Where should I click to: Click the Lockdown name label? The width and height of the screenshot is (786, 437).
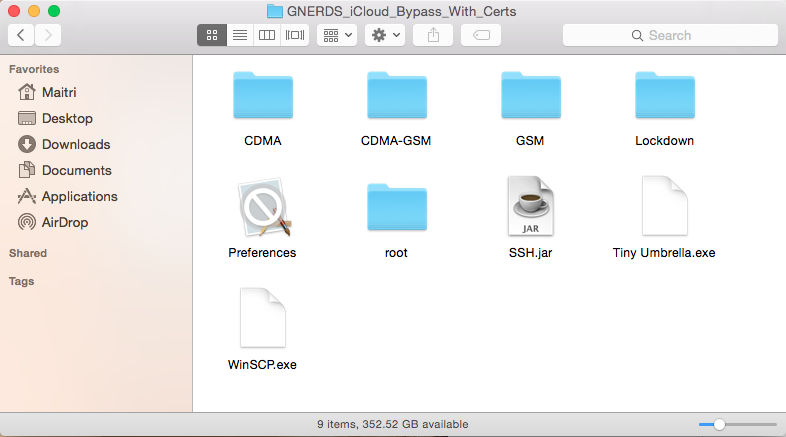(x=665, y=141)
